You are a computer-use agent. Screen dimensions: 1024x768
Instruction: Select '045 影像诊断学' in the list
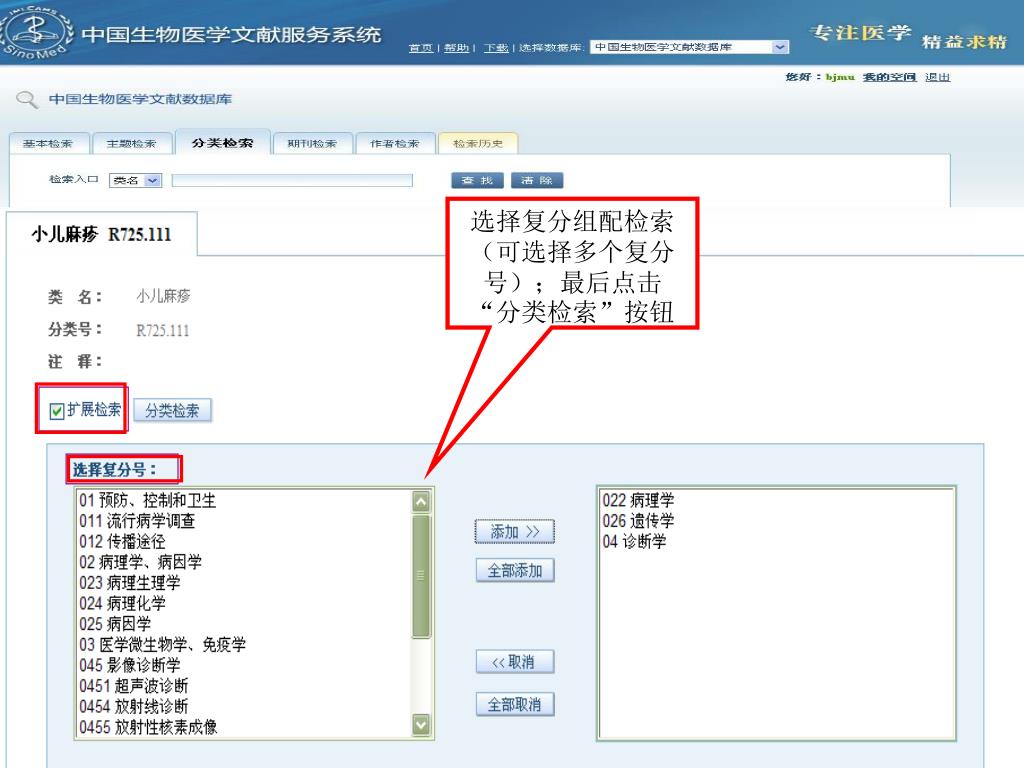click(245, 665)
